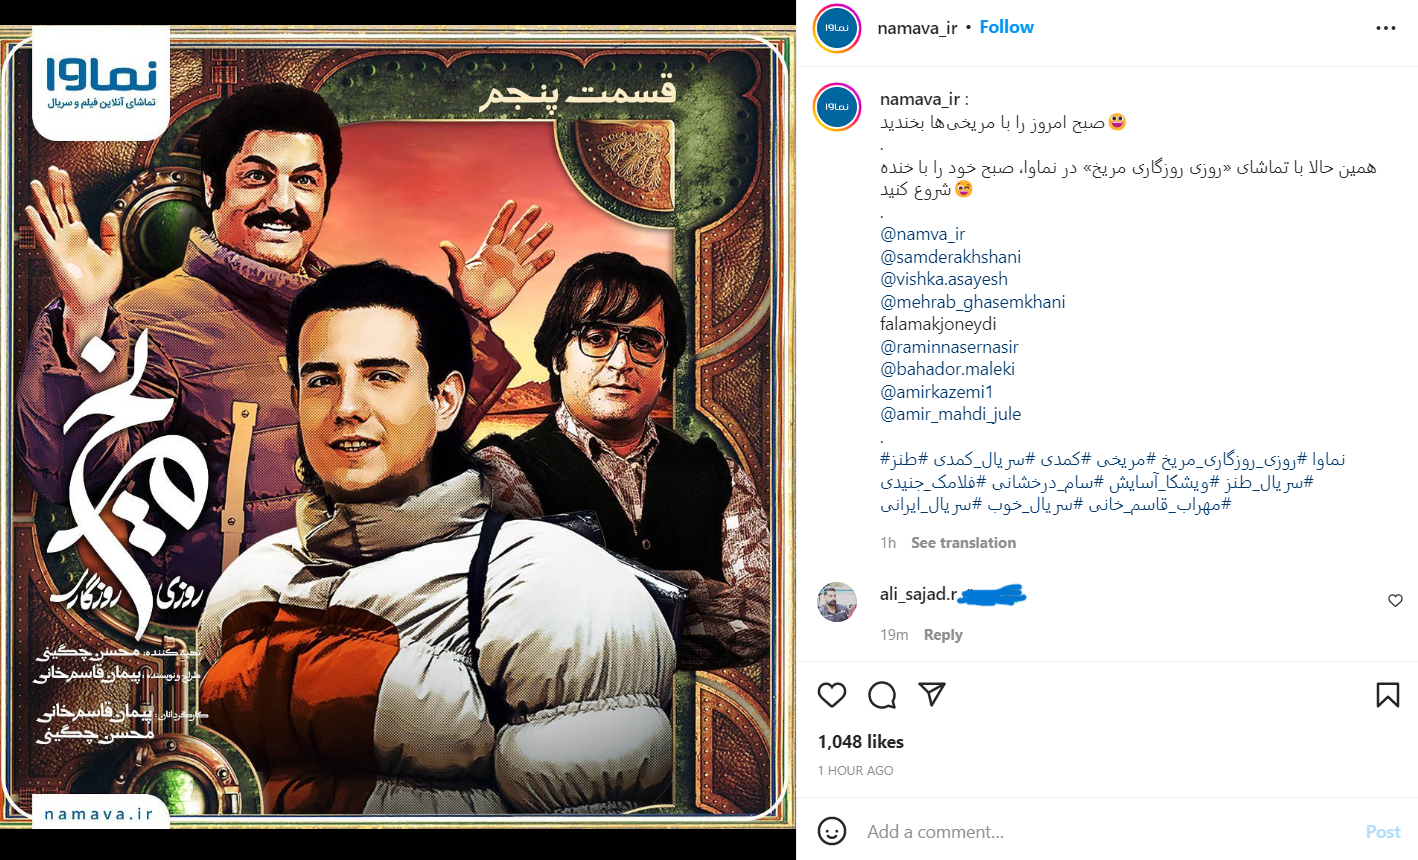
Task: Share the post with the paper plane icon
Action: 932,695
